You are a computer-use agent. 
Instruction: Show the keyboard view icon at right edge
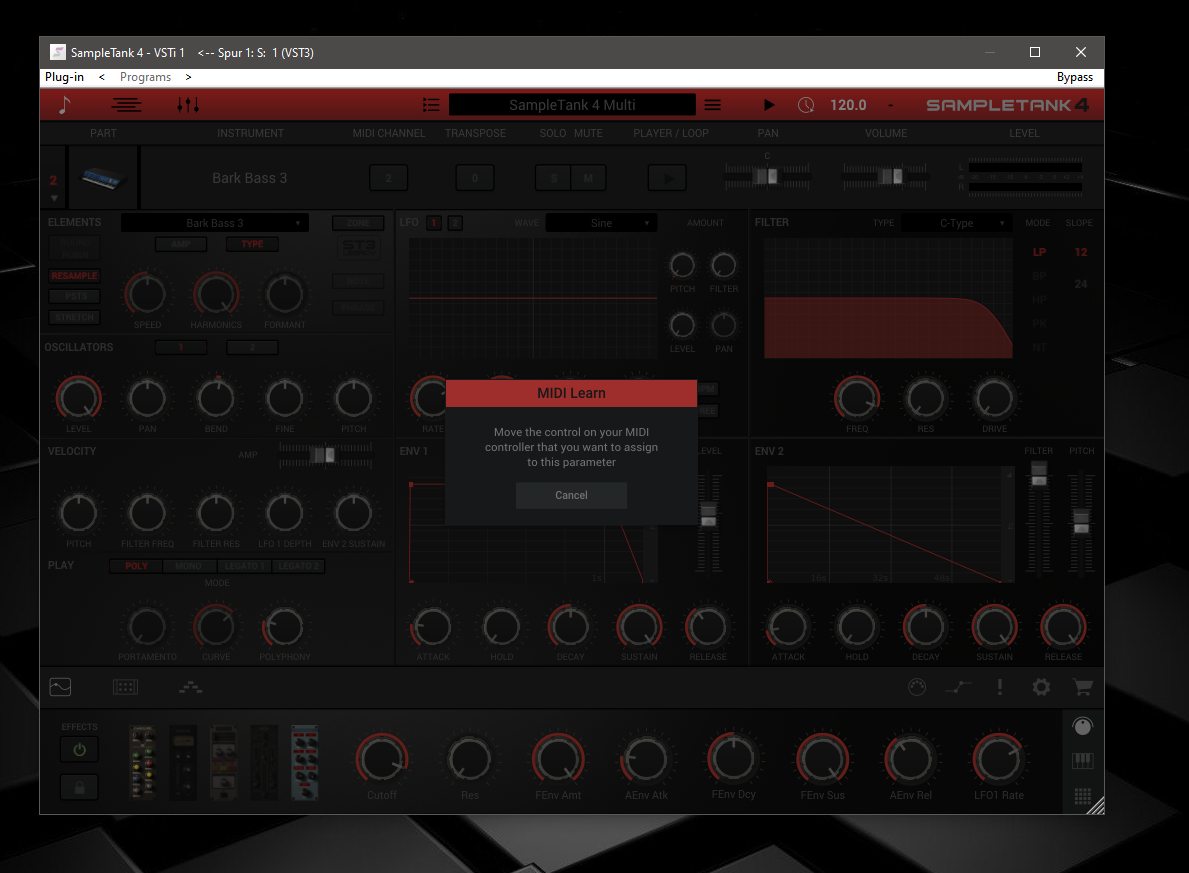point(1083,761)
